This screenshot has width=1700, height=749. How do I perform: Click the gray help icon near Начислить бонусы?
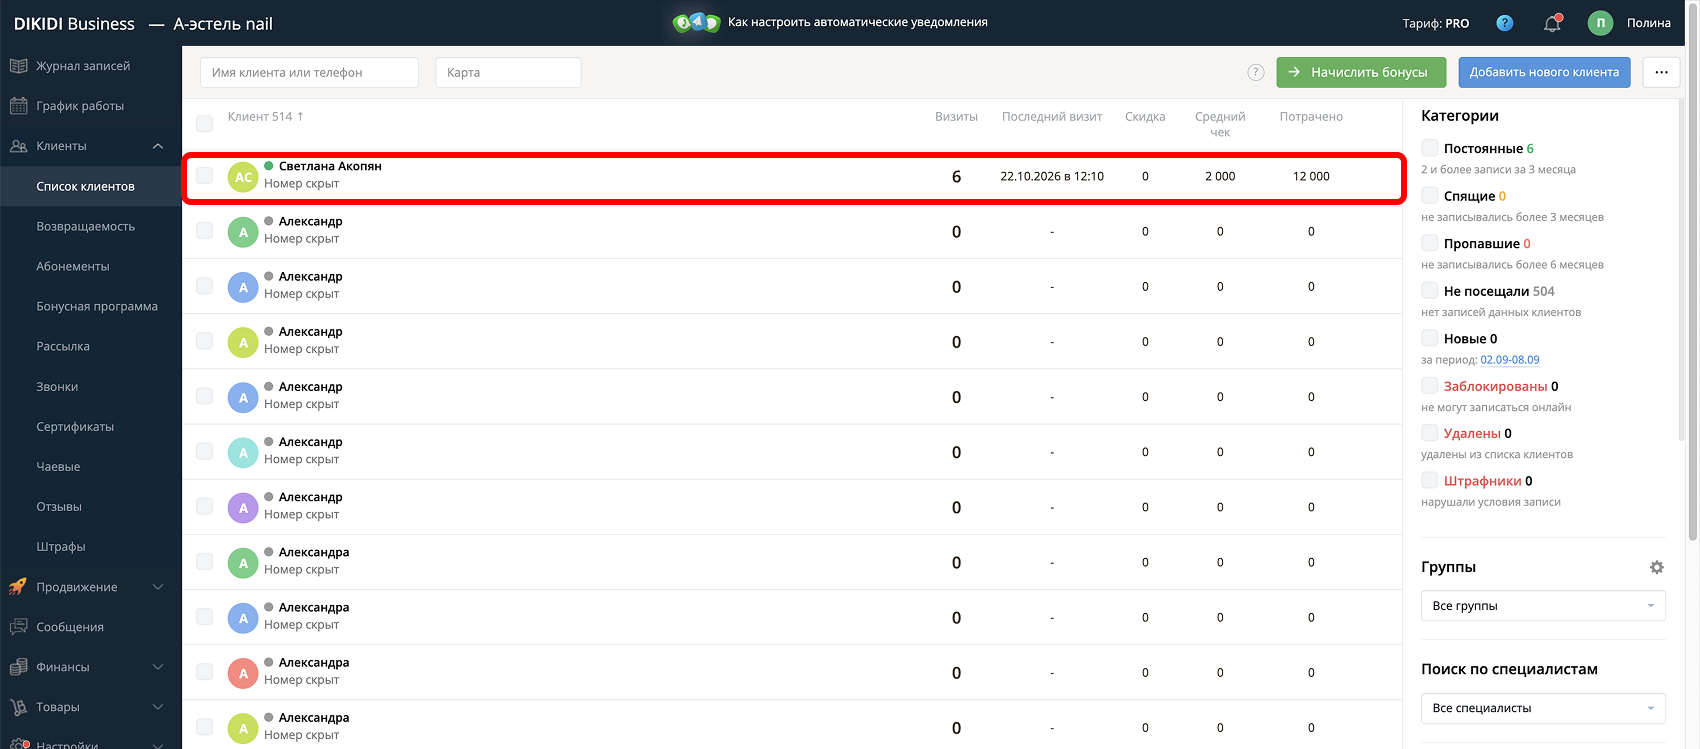click(x=1256, y=72)
